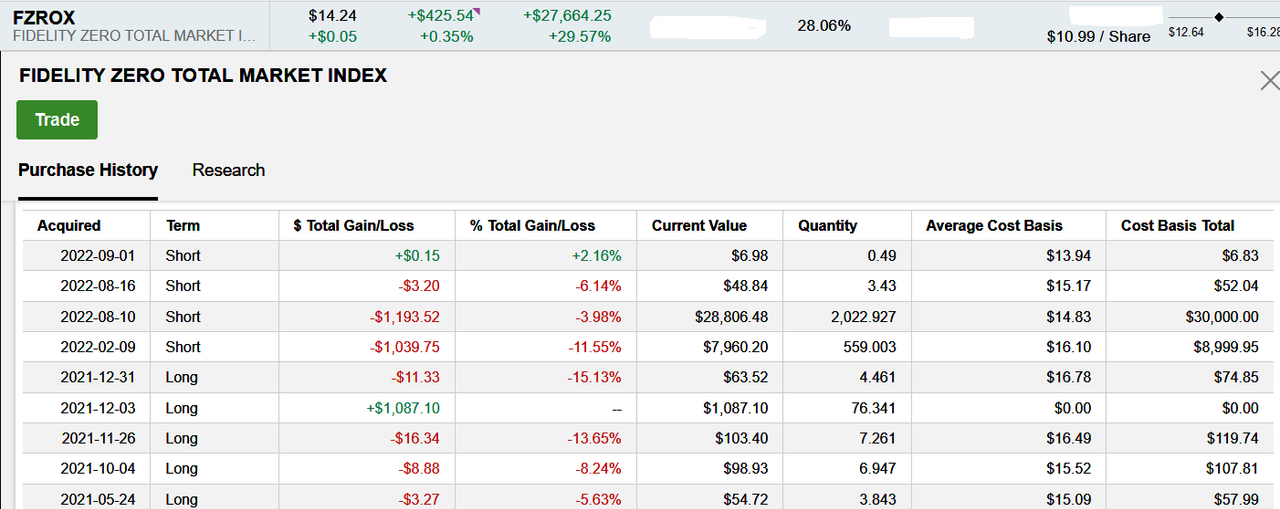The width and height of the screenshot is (1280, 509).
Task: Sort by the Acquired column header
Action: point(69,226)
